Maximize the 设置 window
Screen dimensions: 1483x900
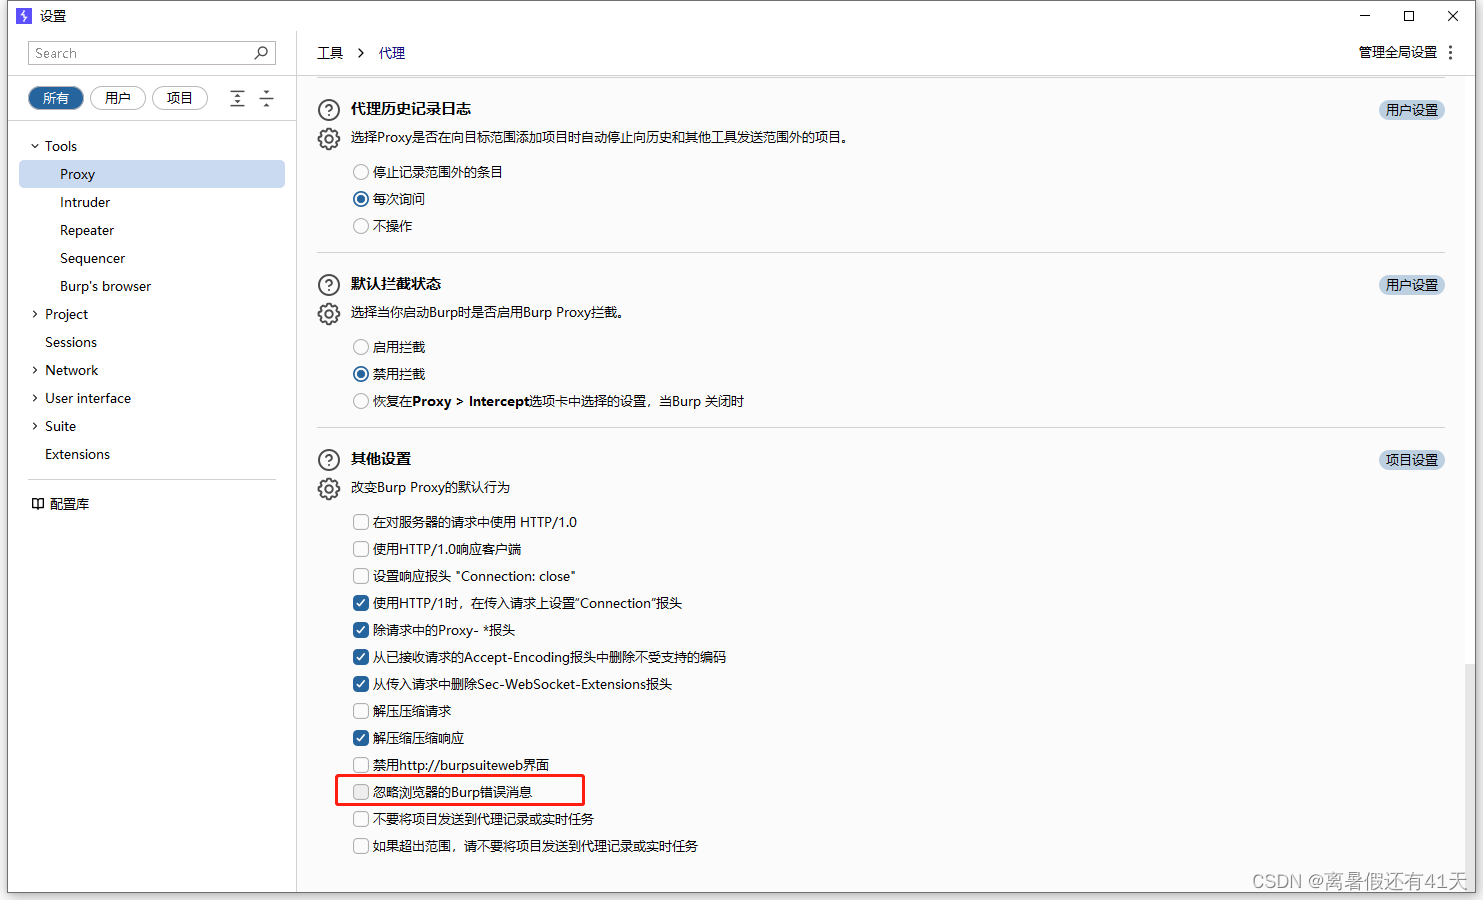point(1409,16)
